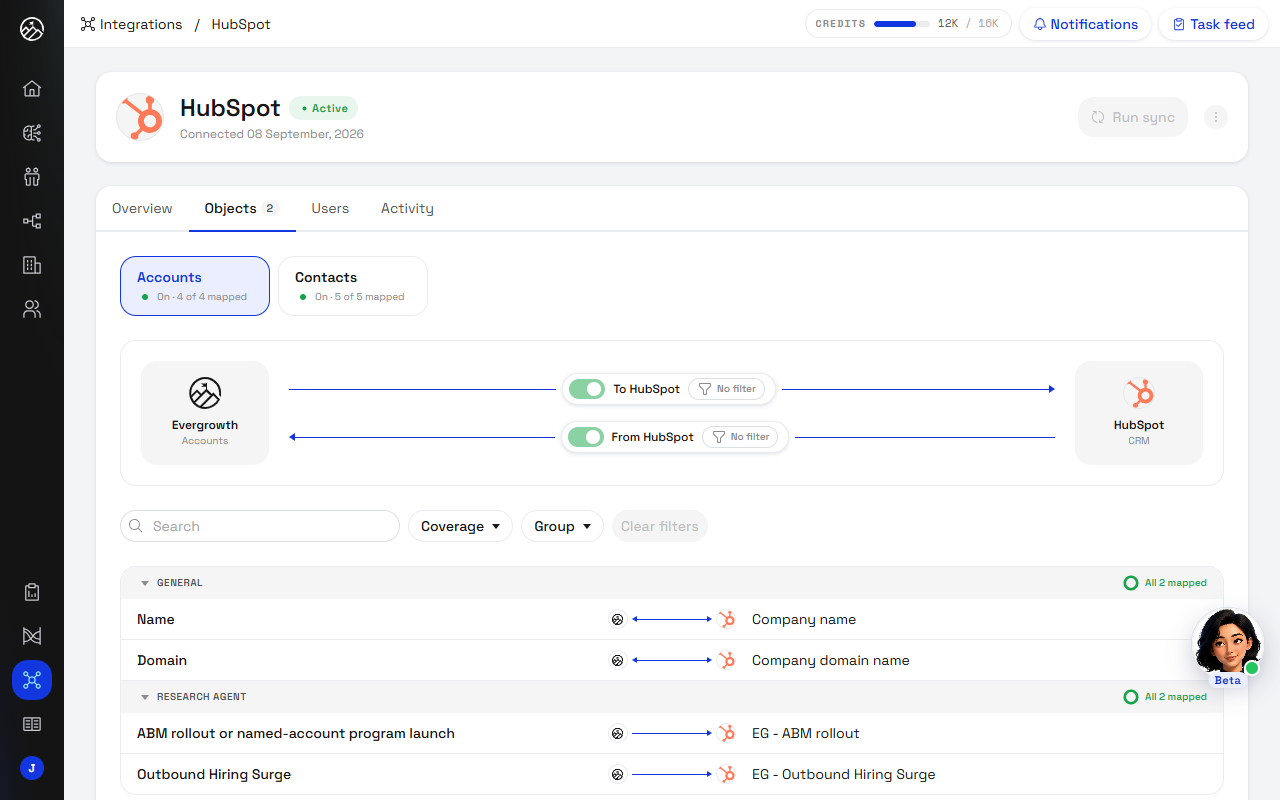Screen dimensions: 1280x800
Task: Select the Accounts object card
Action: pos(195,286)
